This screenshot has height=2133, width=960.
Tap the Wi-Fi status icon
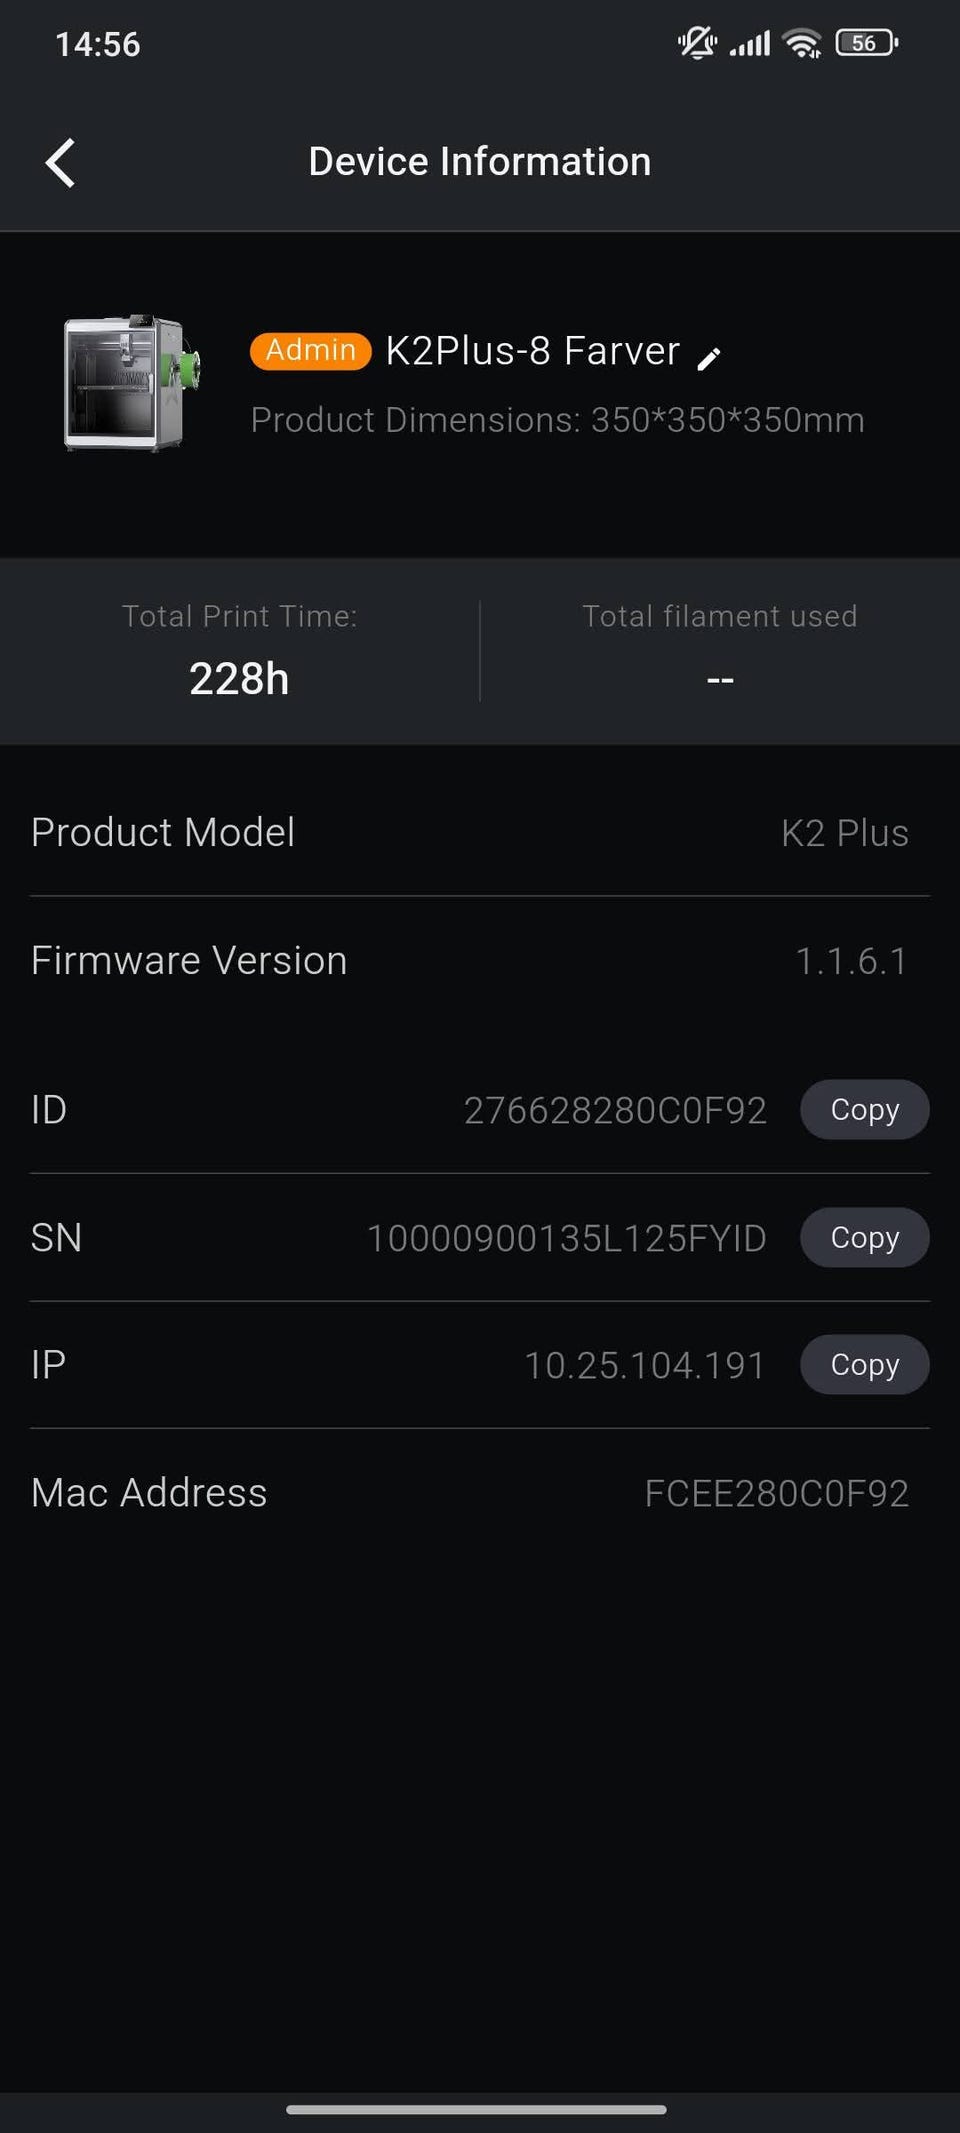click(x=802, y=43)
